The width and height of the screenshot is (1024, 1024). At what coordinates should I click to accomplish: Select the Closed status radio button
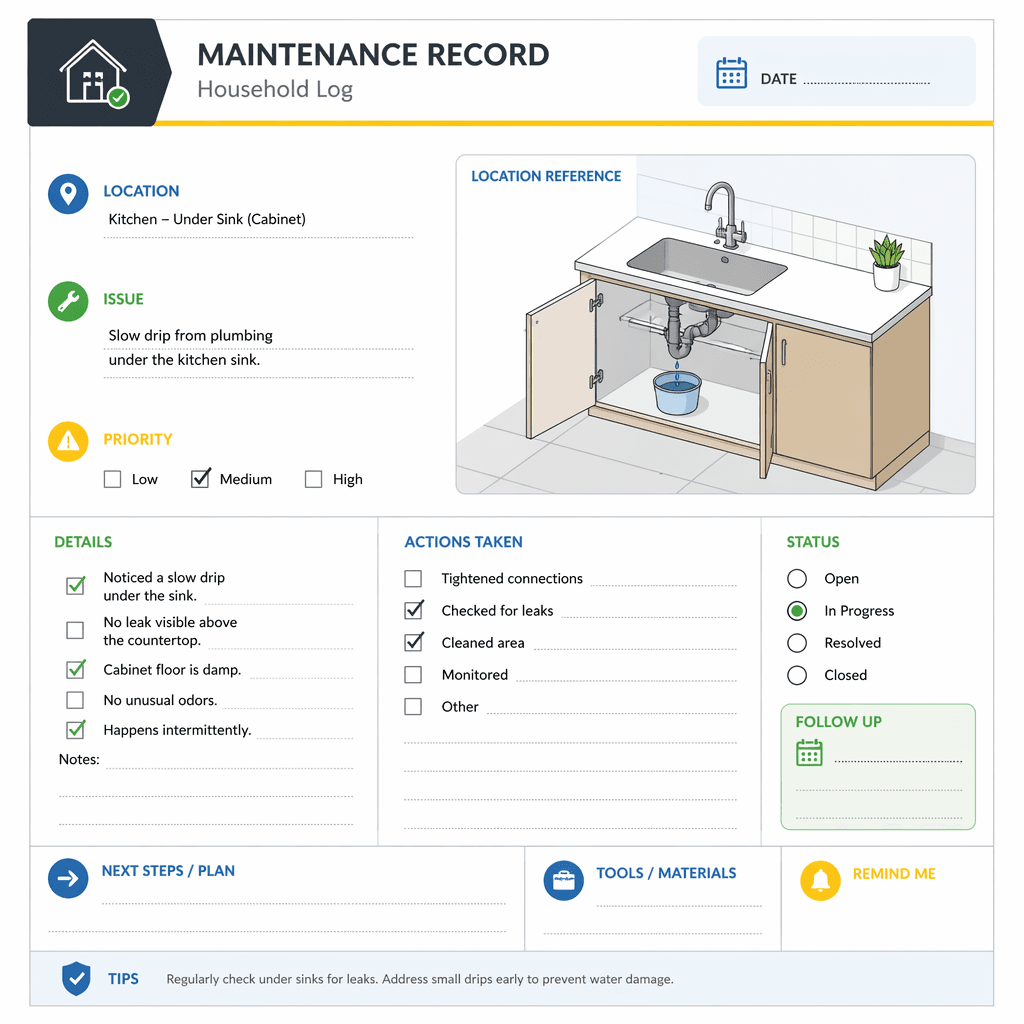pos(797,675)
